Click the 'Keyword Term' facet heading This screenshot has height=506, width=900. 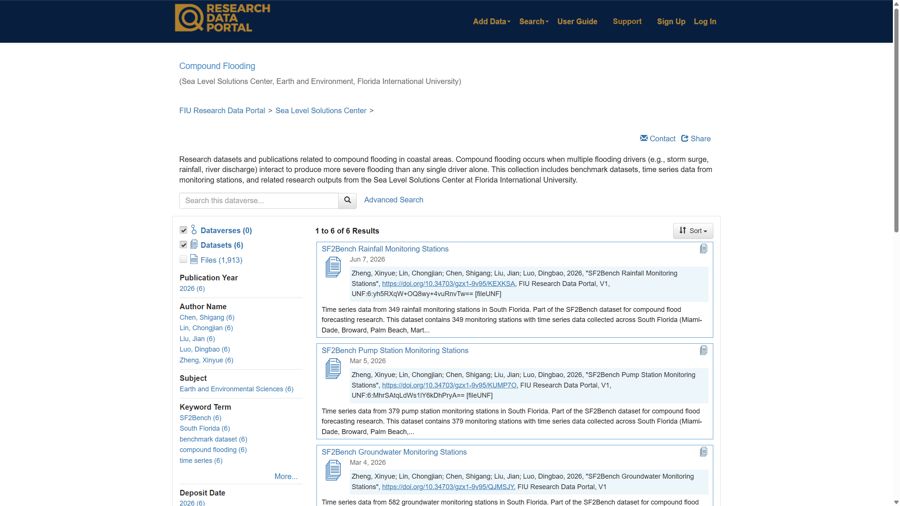(205, 407)
